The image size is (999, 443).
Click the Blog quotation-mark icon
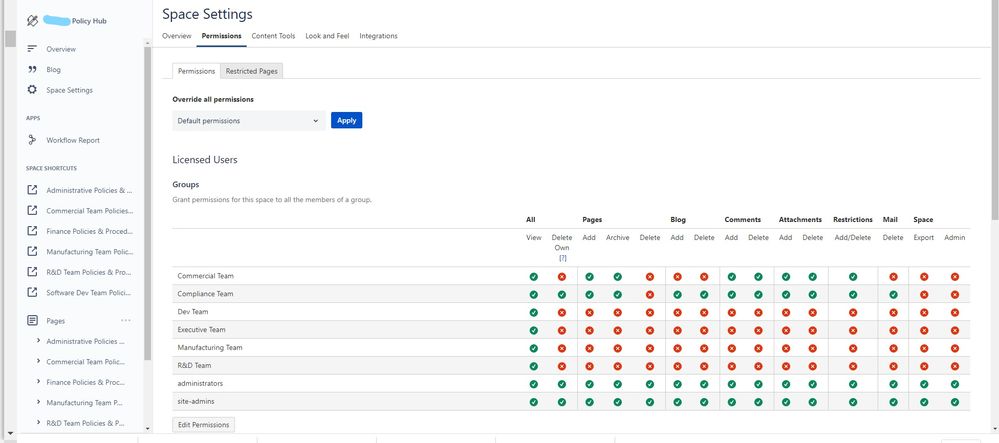click(32, 69)
